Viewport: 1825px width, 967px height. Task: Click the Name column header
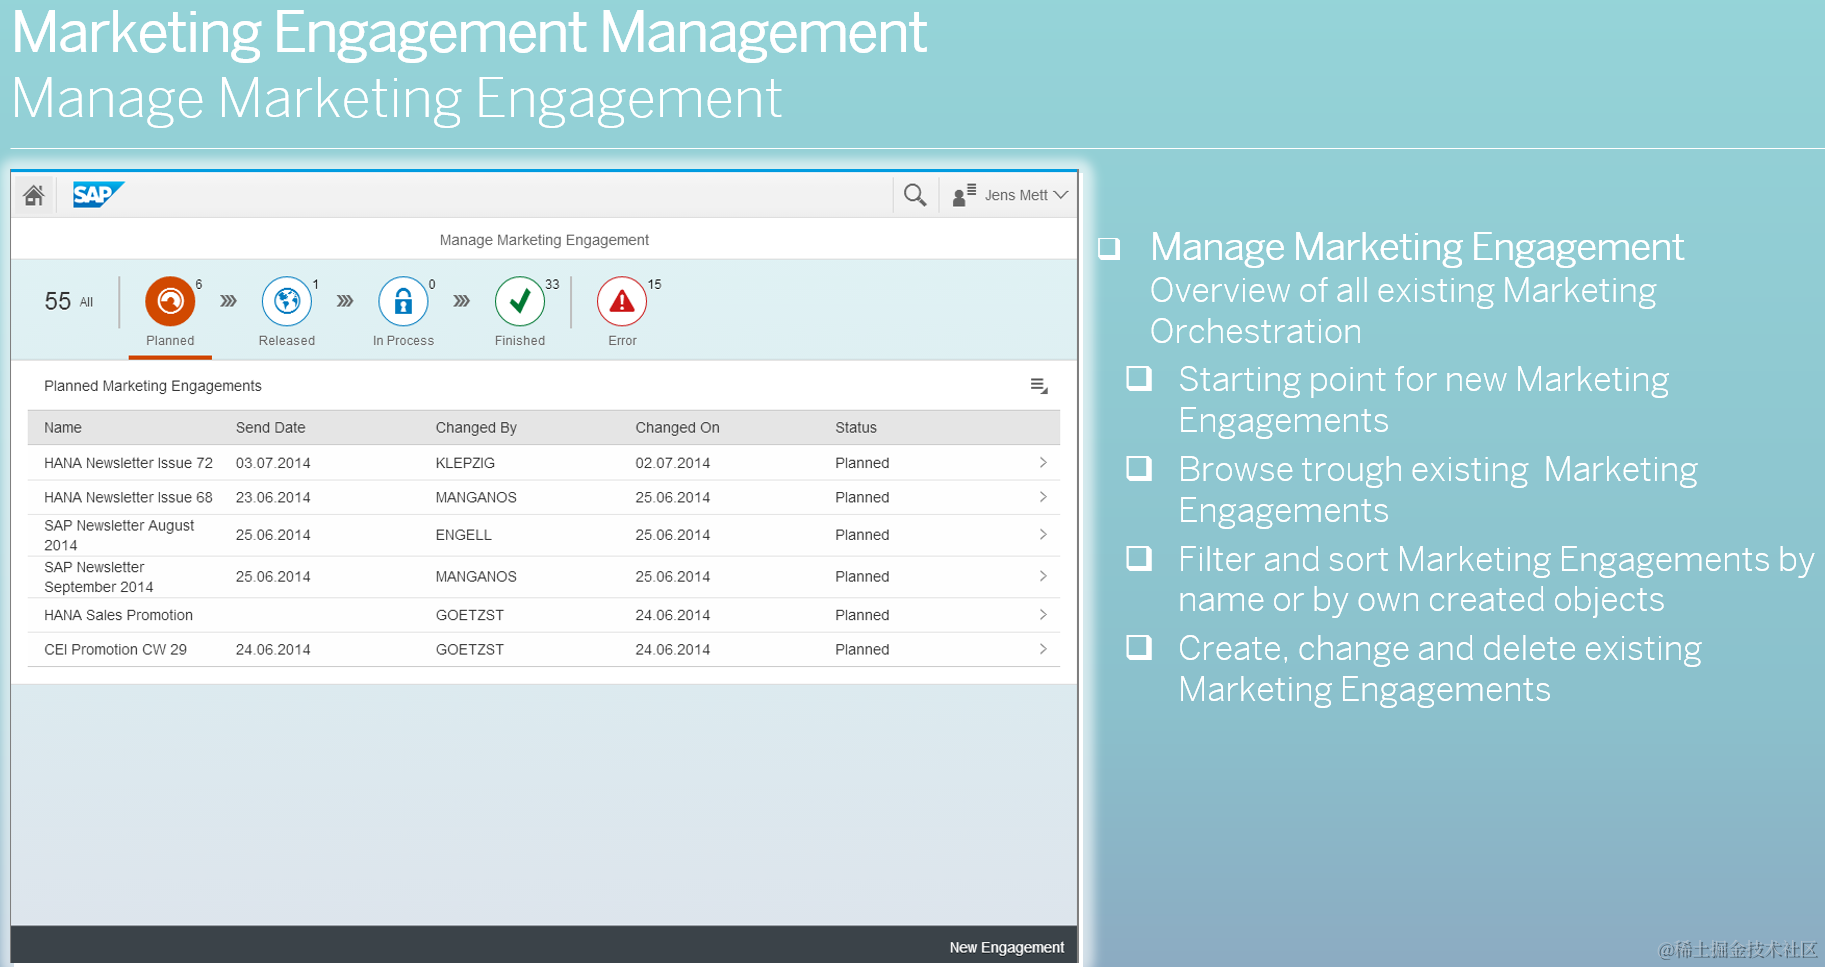pyautogui.click(x=63, y=427)
